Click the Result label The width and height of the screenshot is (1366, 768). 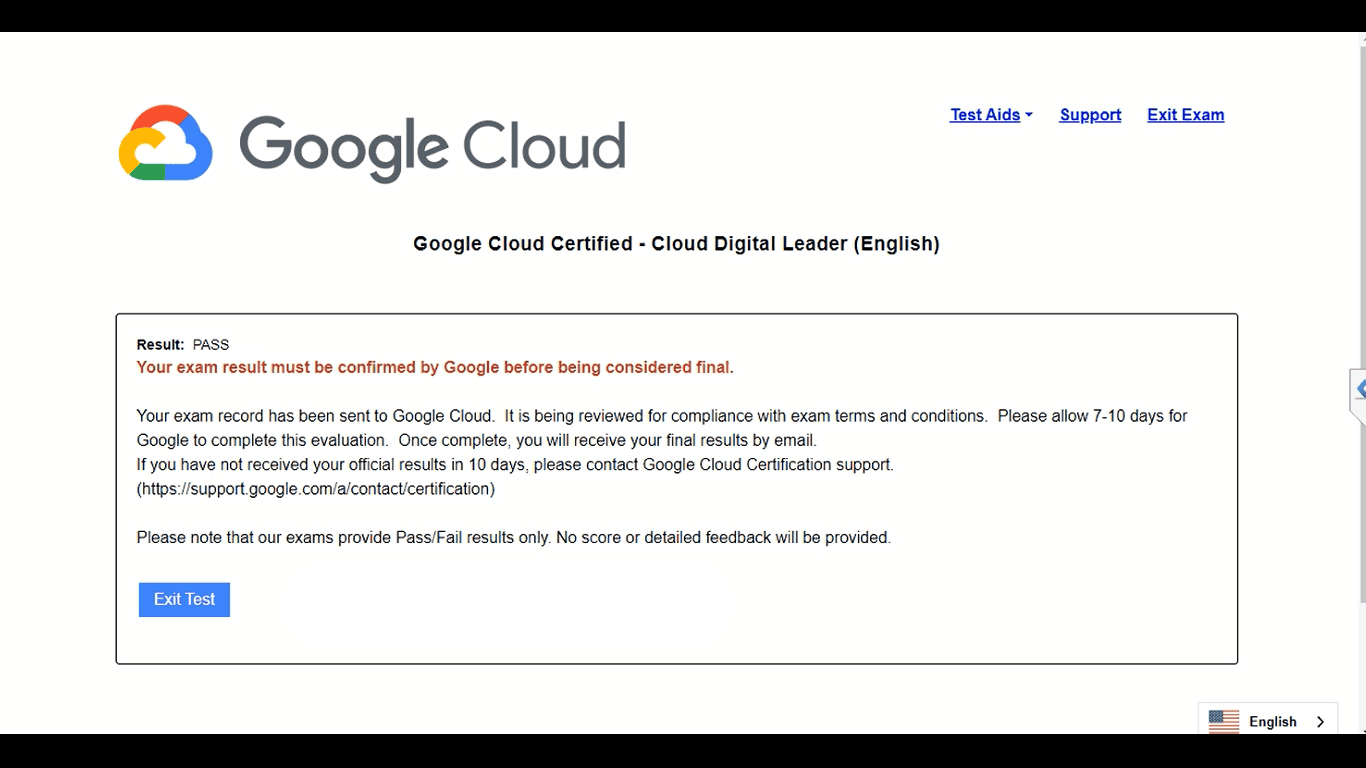click(160, 345)
